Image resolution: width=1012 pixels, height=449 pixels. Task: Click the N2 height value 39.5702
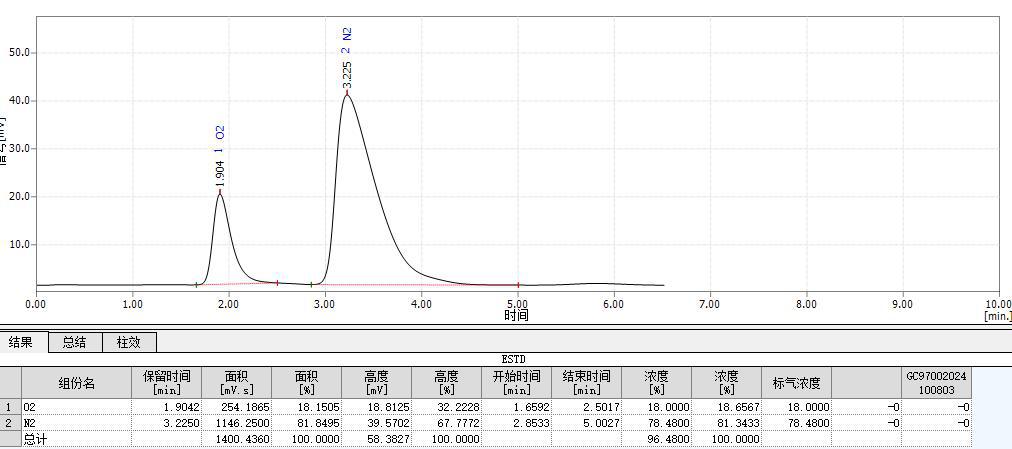(376, 423)
